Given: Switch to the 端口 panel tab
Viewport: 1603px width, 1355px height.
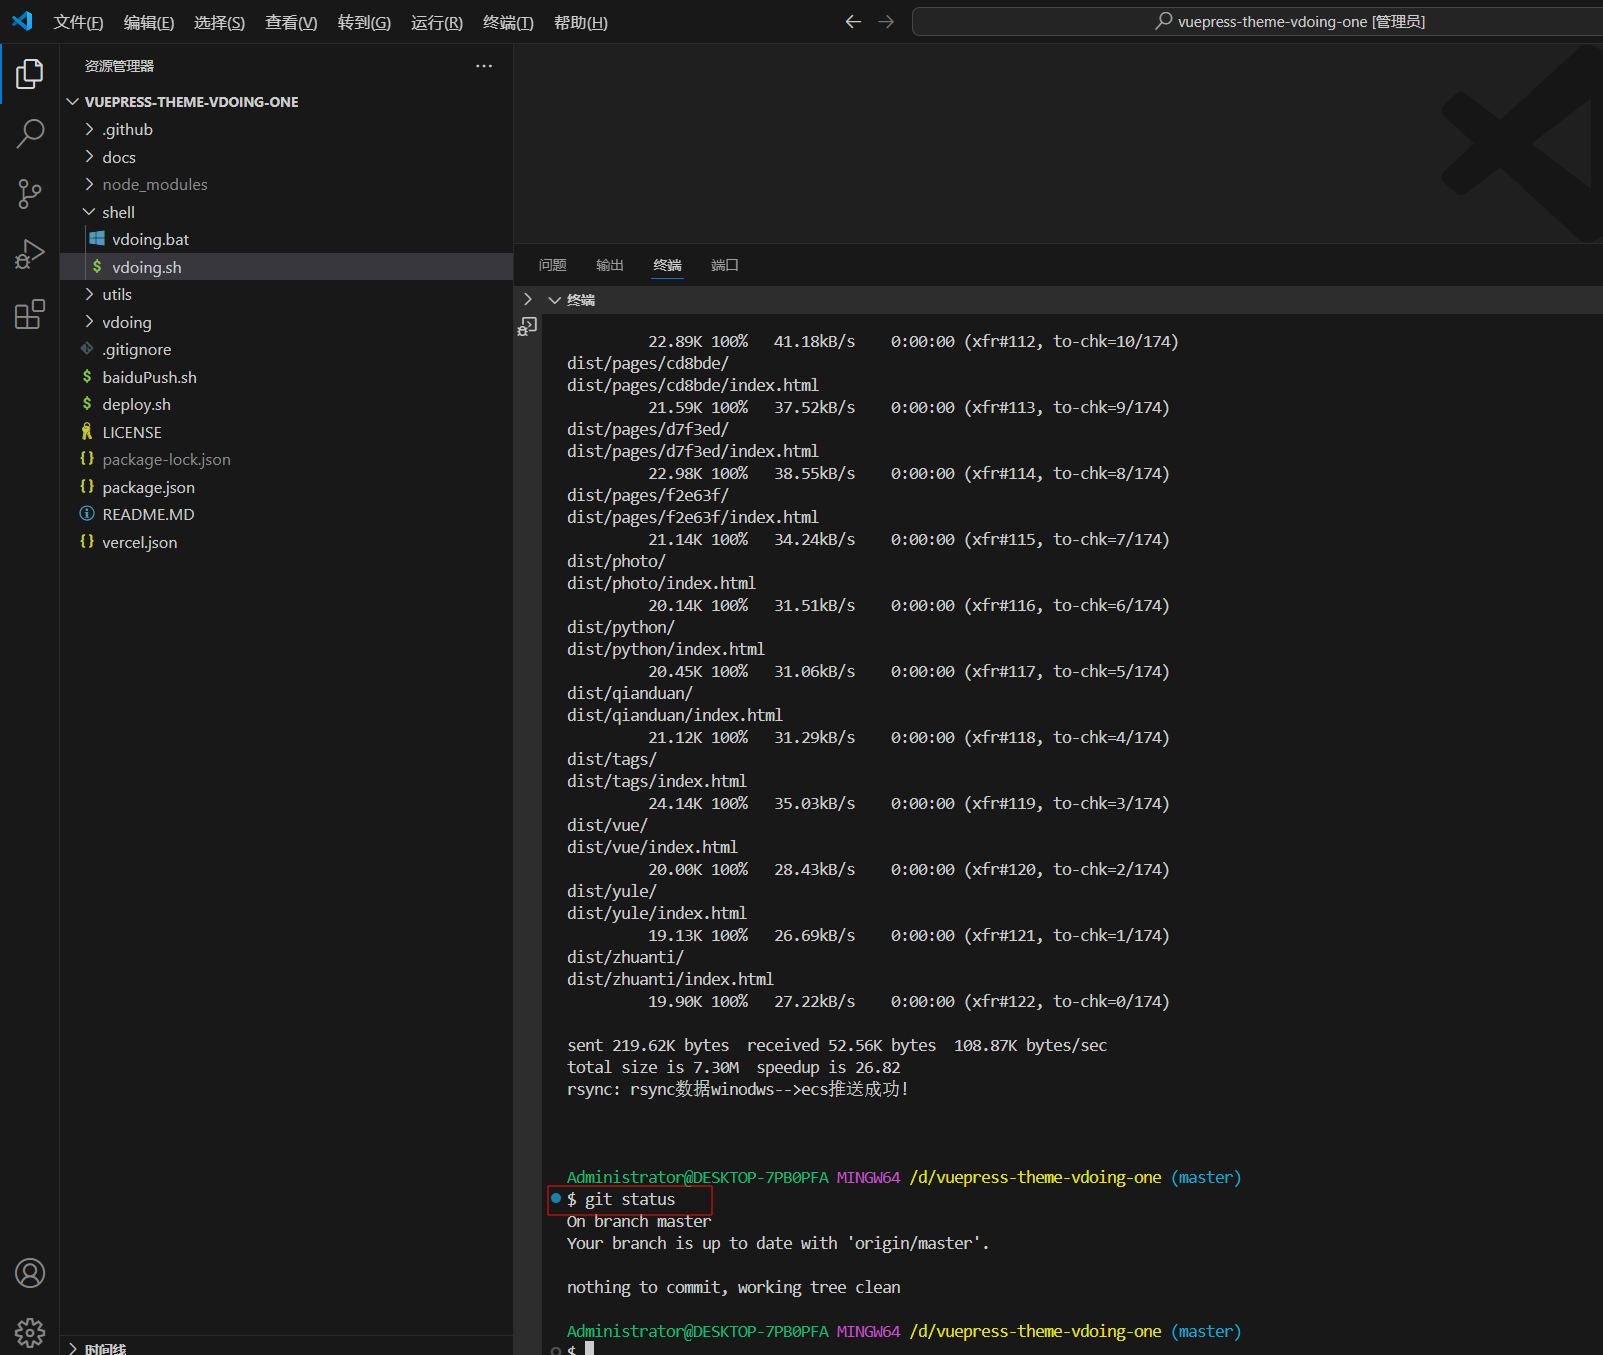Looking at the screenshot, I should click(725, 265).
